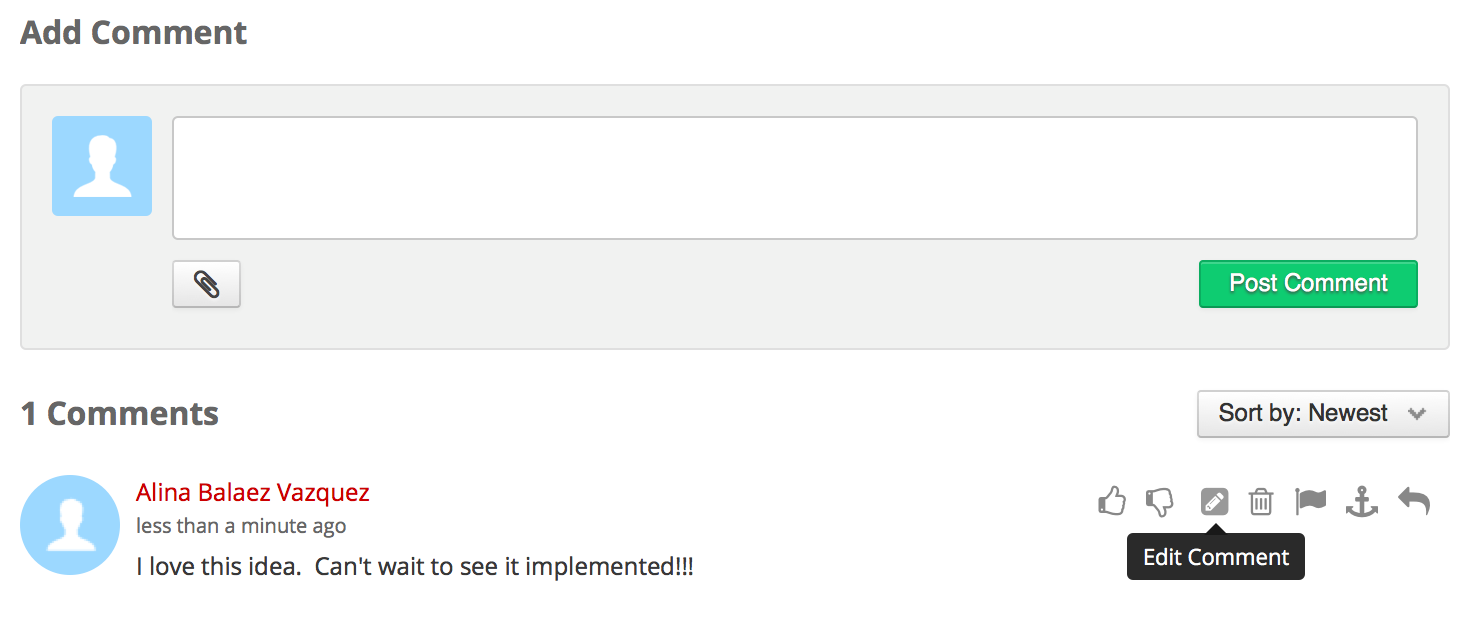Viewport: 1468px width, 620px height.
Task: Click Alina's round avatar picture
Action: pos(70,525)
